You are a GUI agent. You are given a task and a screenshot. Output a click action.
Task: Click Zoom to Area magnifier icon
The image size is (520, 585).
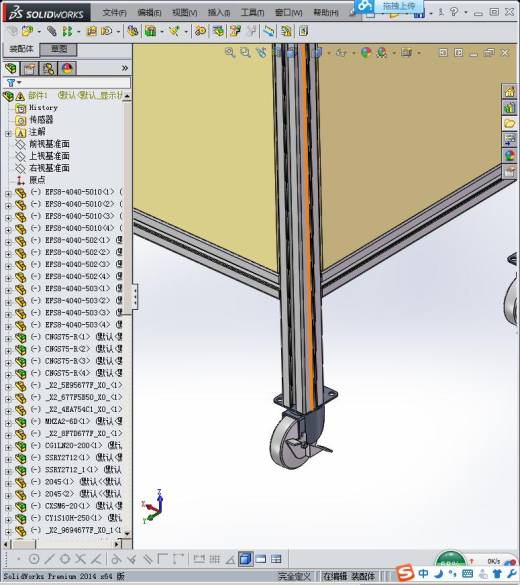[x=245, y=53]
